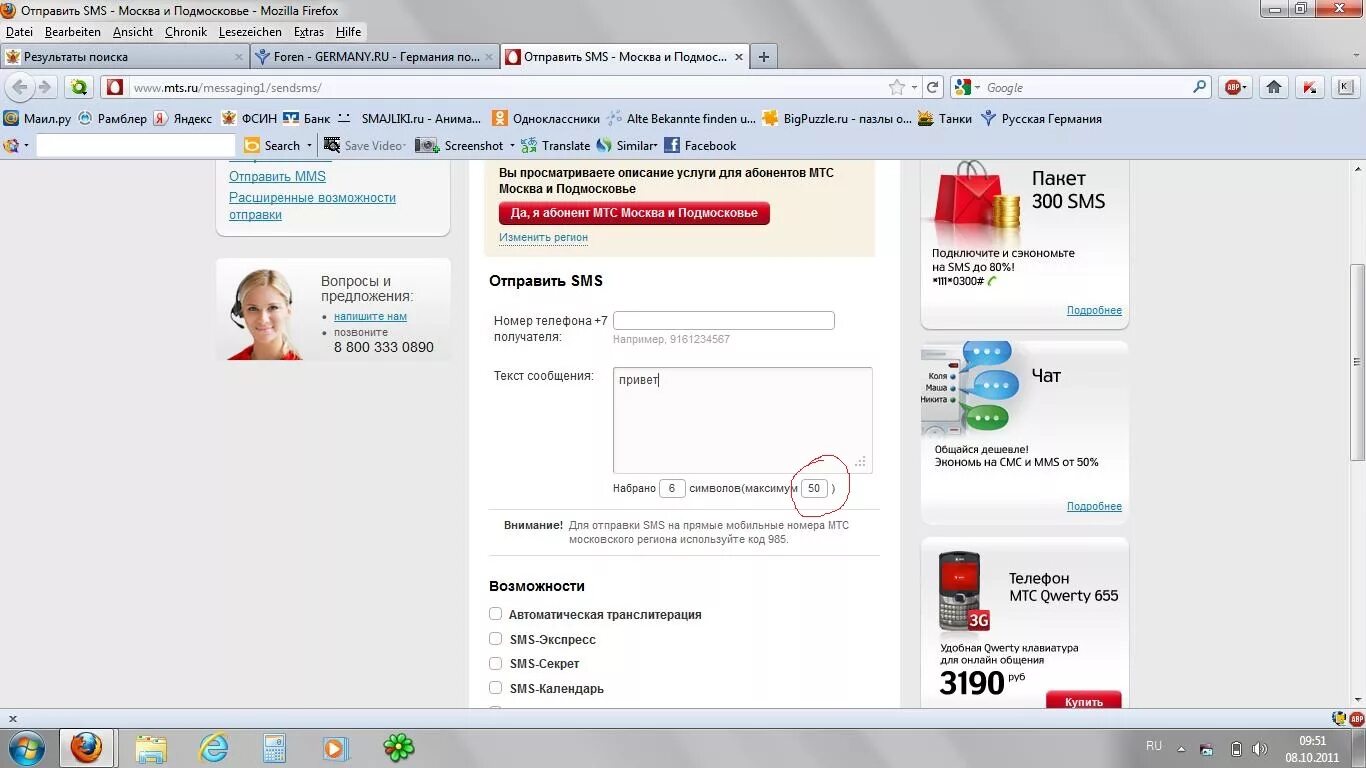Screen dimensions: 1366x768
Task: Open Extras menu
Action: 309,32
